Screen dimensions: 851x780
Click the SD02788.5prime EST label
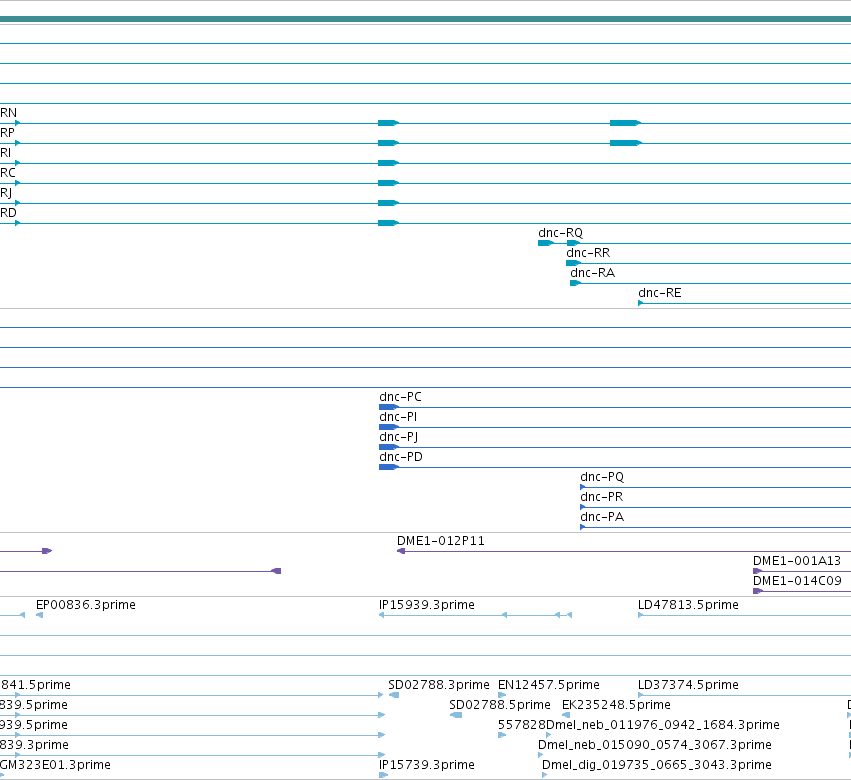[499, 705]
